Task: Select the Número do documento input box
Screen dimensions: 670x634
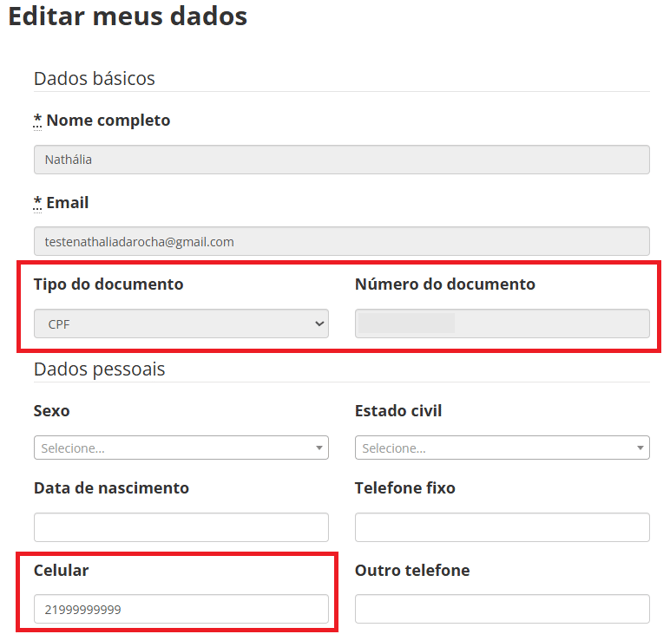Action: click(x=502, y=323)
